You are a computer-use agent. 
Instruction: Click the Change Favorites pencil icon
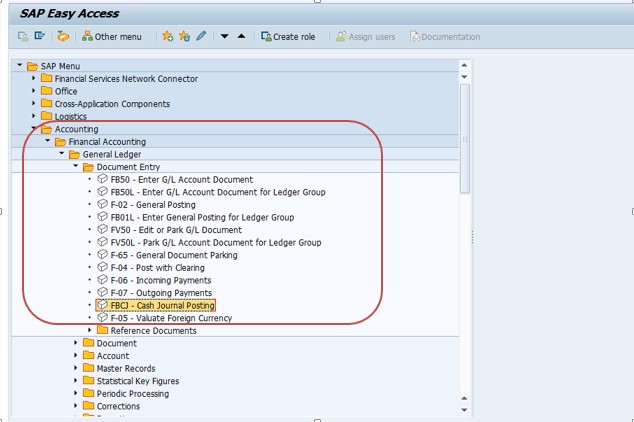coord(201,36)
